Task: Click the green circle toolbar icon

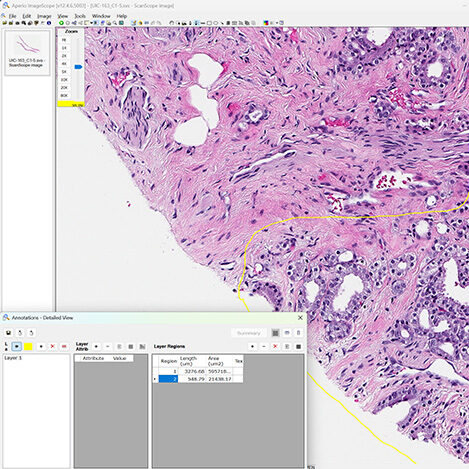Action: (x=61, y=23)
